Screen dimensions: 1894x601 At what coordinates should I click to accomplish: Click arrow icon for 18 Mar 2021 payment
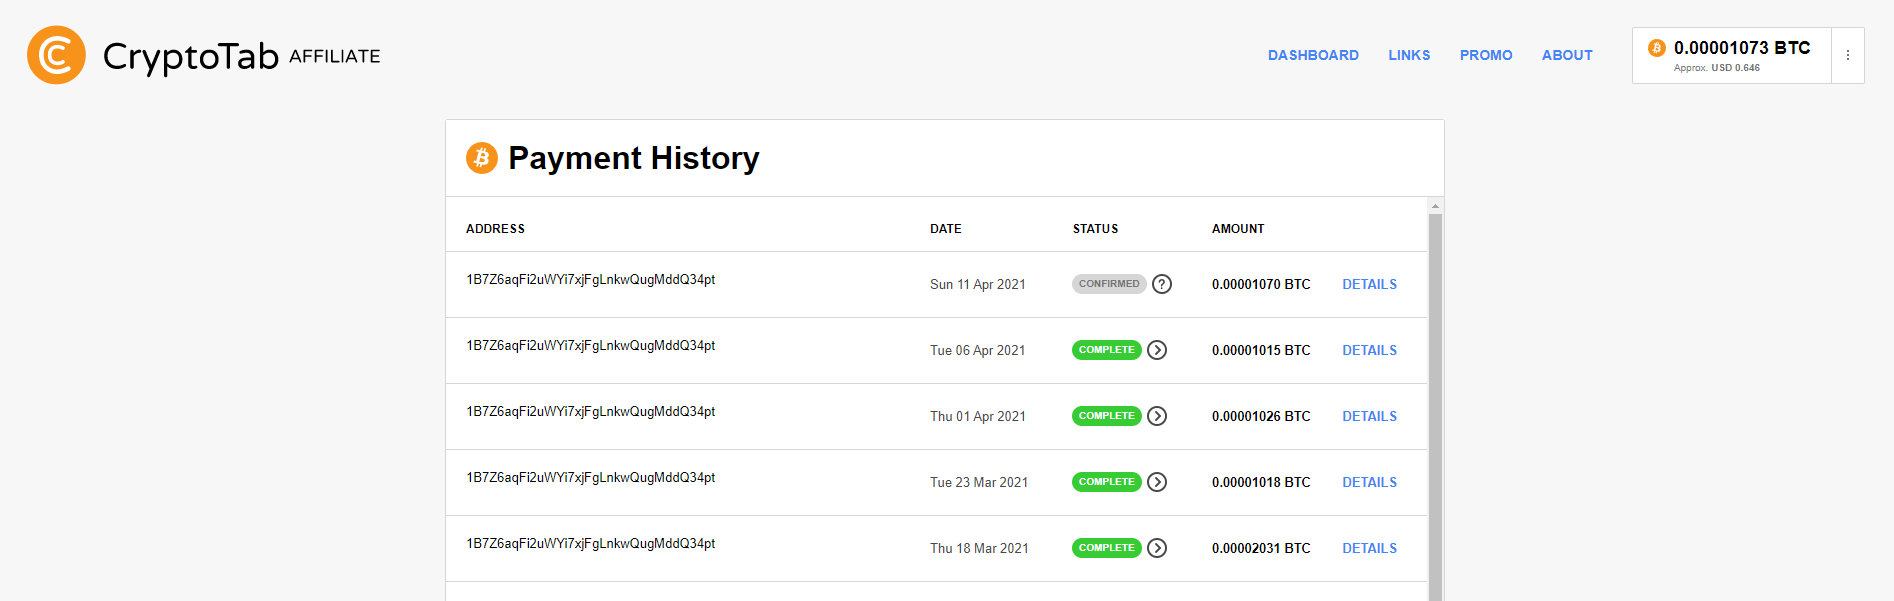pos(1157,548)
